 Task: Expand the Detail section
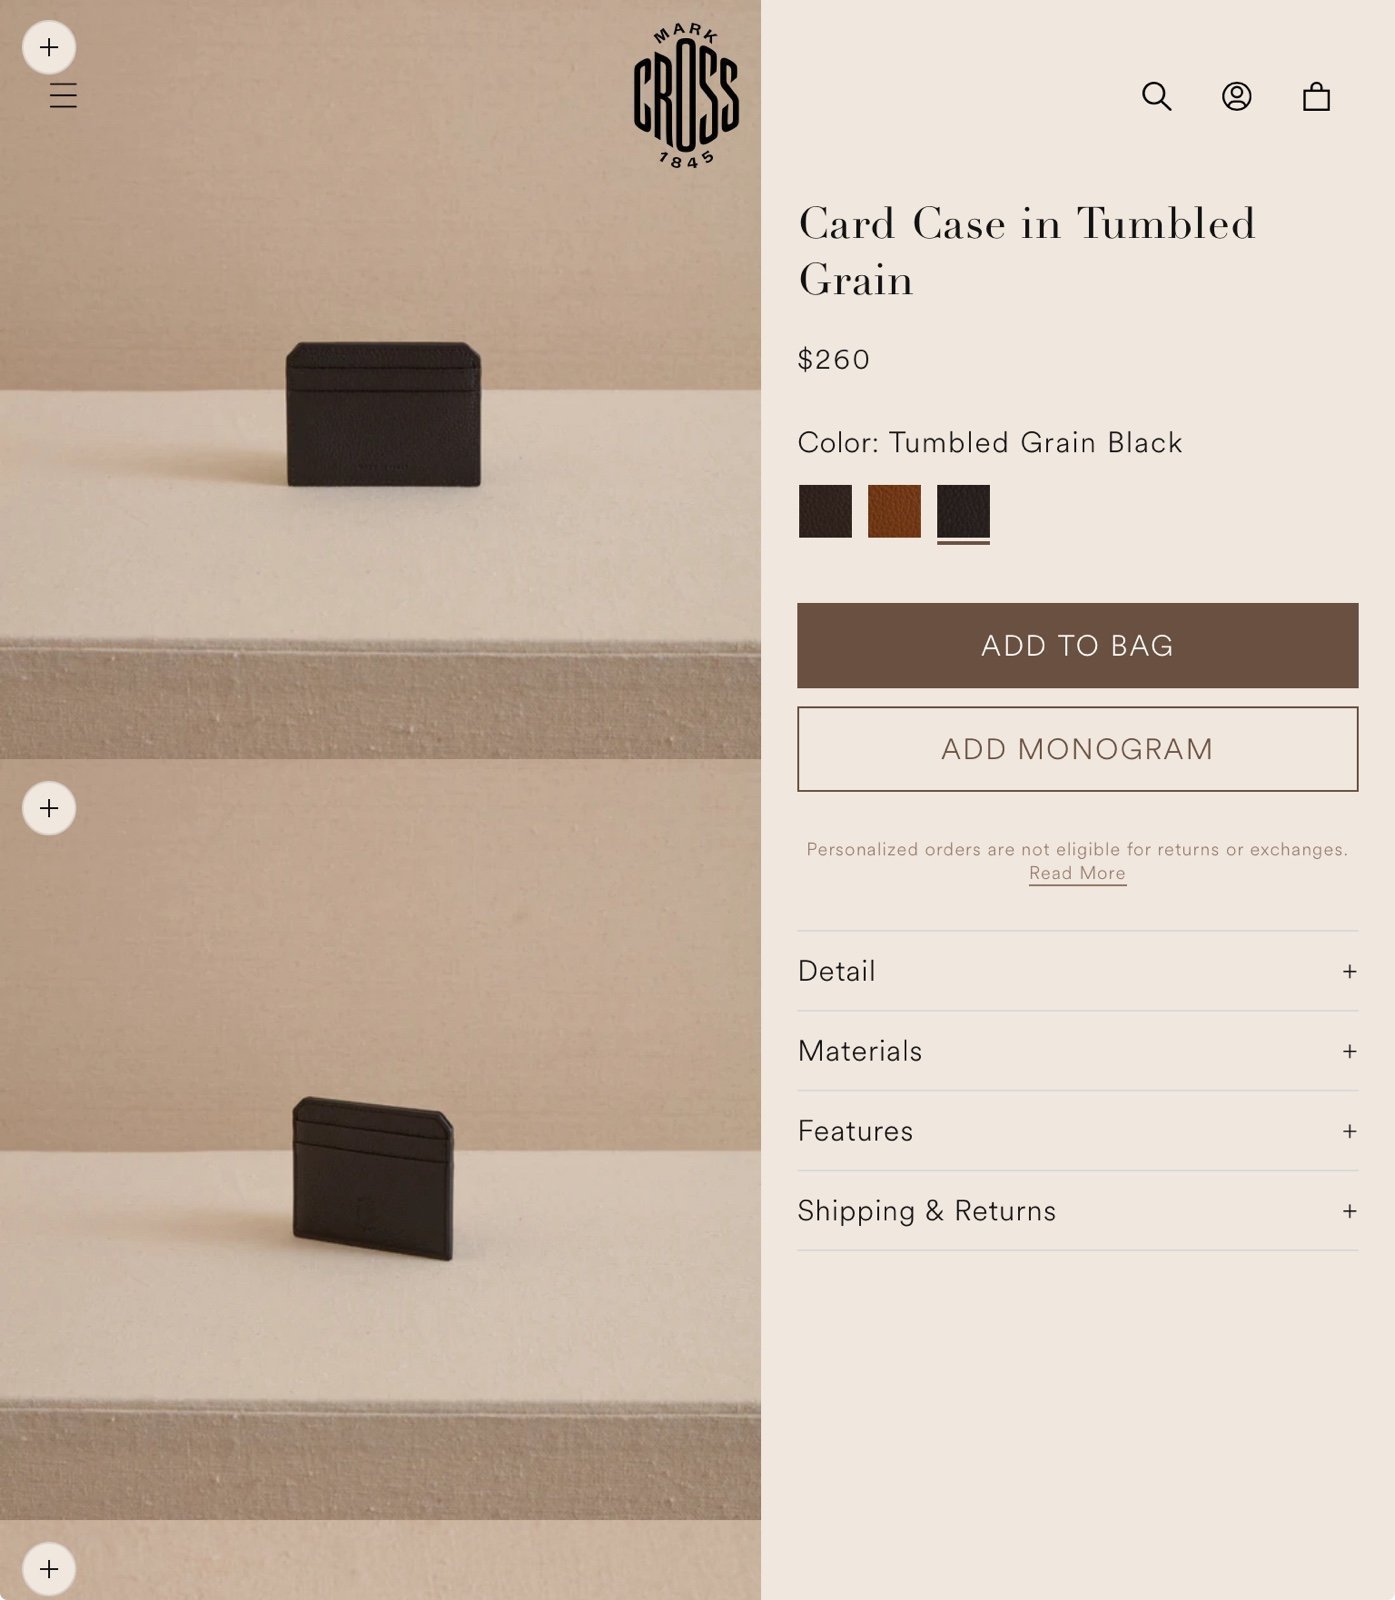1077,971
